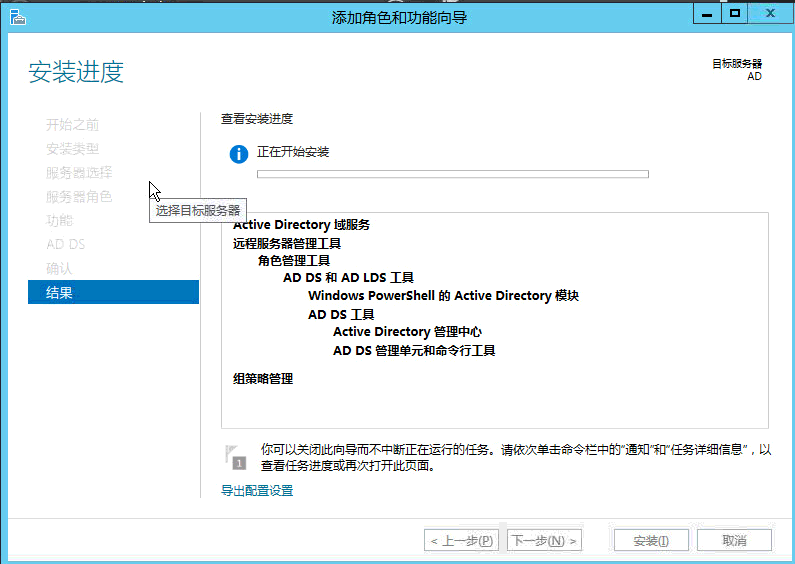Click the AD DS 工具 entry in the list
Viewport: 795px width, 564px height.
341,314
